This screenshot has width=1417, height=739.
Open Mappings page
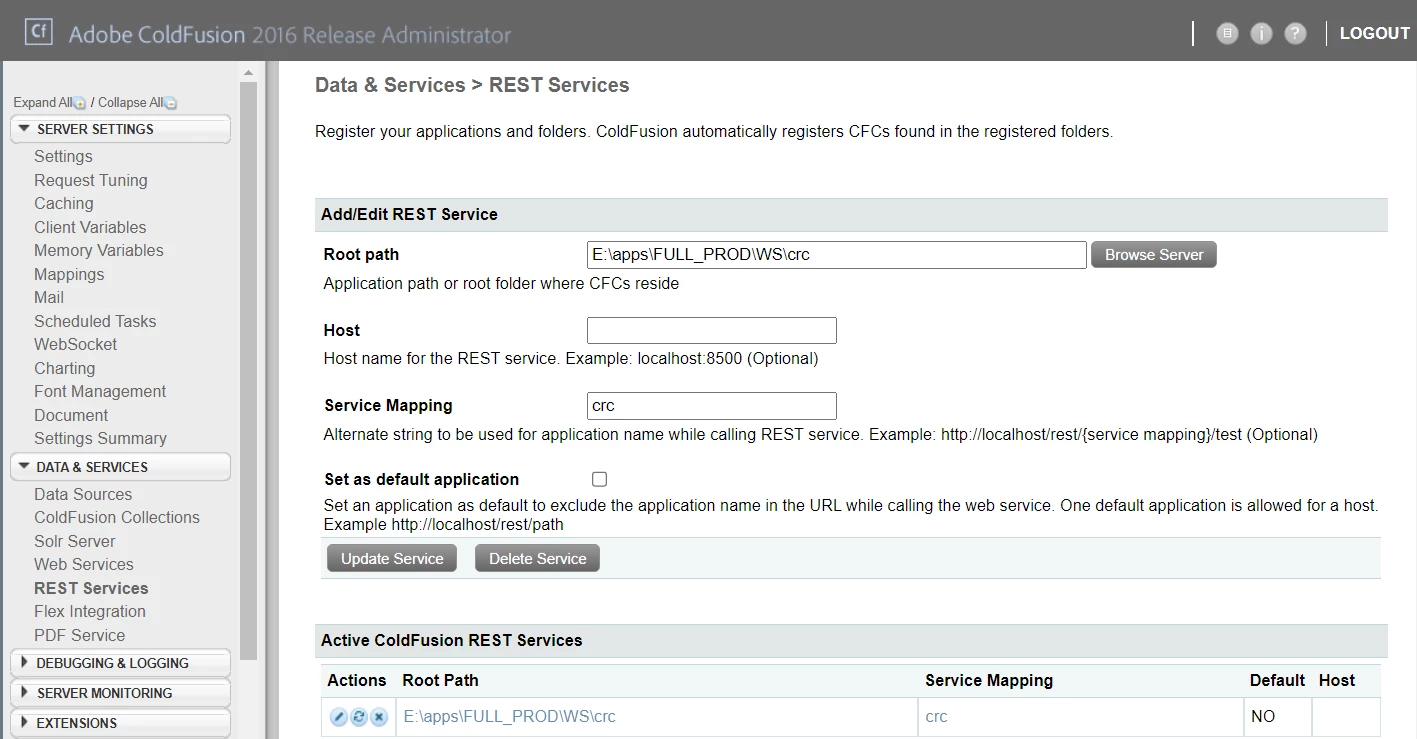69,274
